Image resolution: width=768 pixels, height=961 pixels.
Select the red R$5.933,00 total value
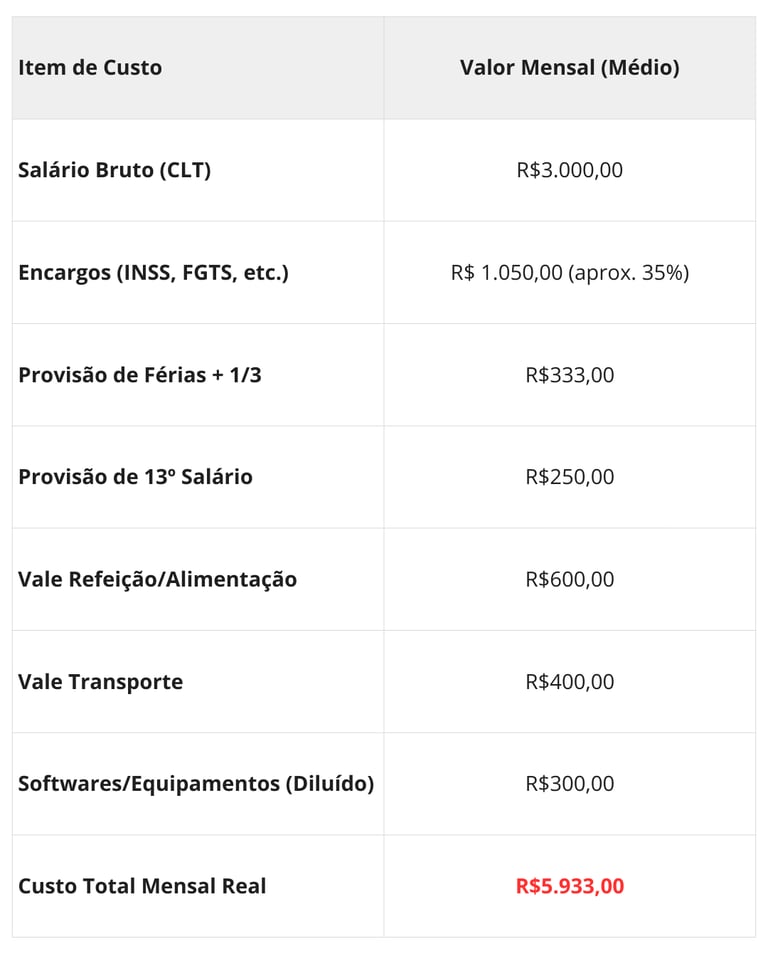tap(569, 886)
